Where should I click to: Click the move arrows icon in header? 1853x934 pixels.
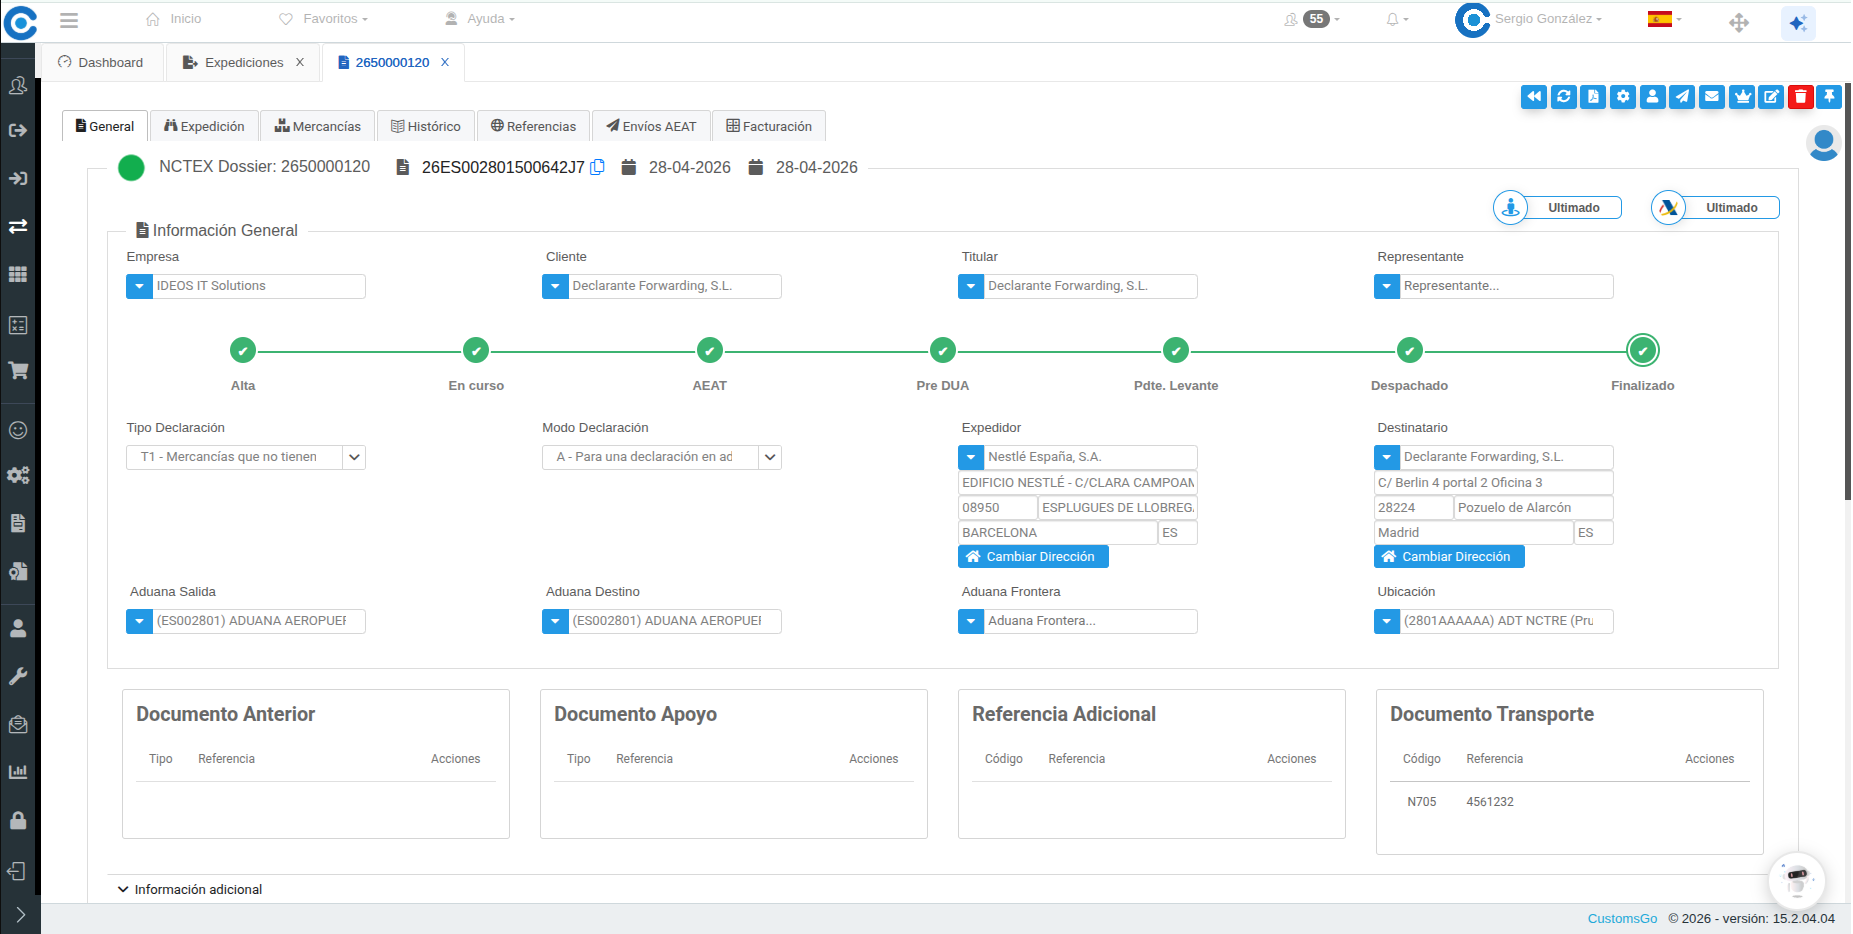coord(1739,22)
